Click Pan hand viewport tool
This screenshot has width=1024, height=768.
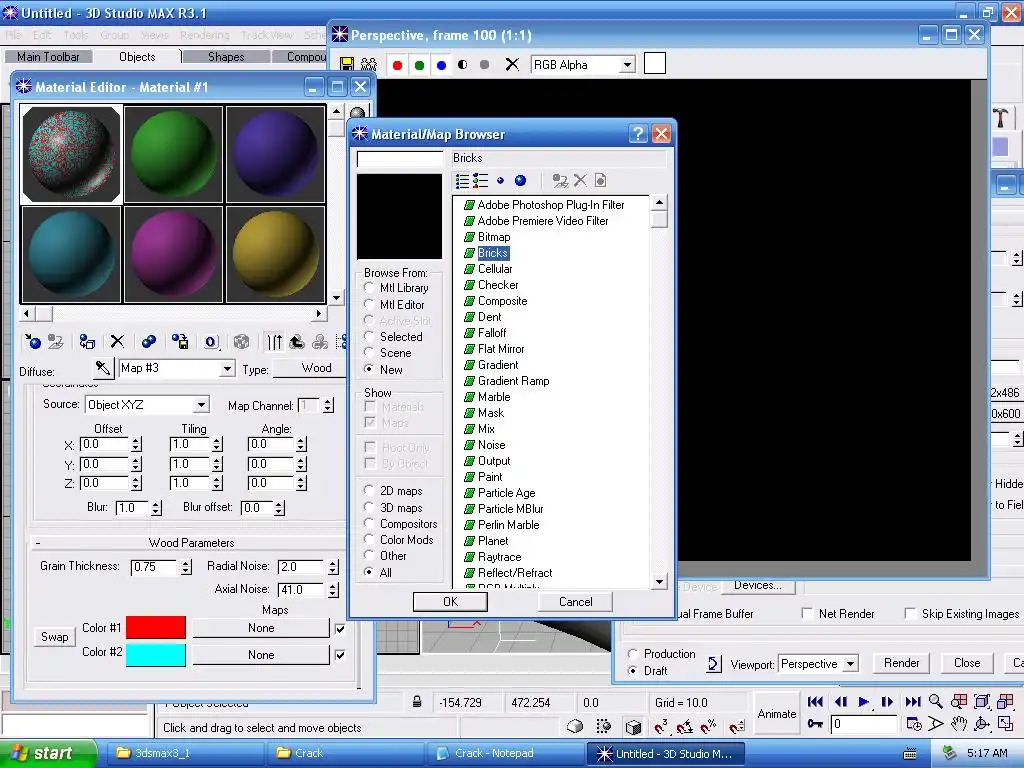pos(959,724)
